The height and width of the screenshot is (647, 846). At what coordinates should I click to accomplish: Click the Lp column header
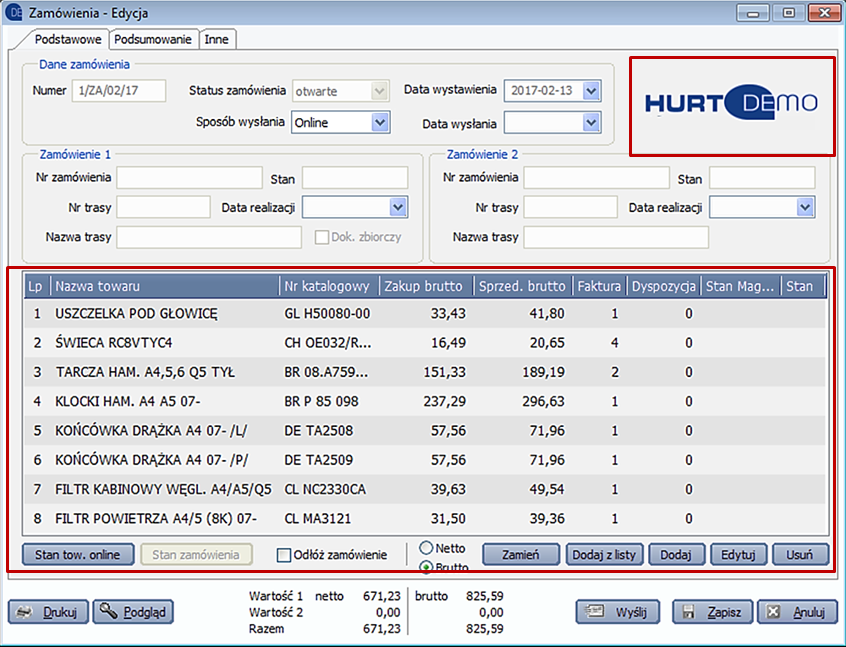(37, 286)
